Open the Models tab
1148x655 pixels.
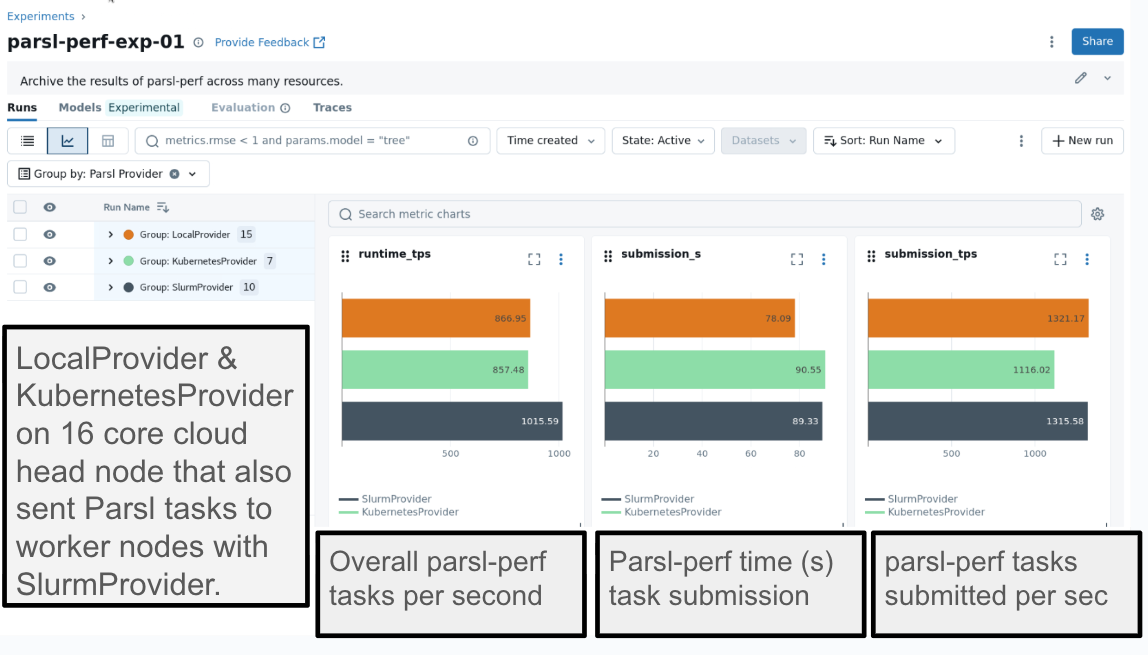click(x=80, y=108)
